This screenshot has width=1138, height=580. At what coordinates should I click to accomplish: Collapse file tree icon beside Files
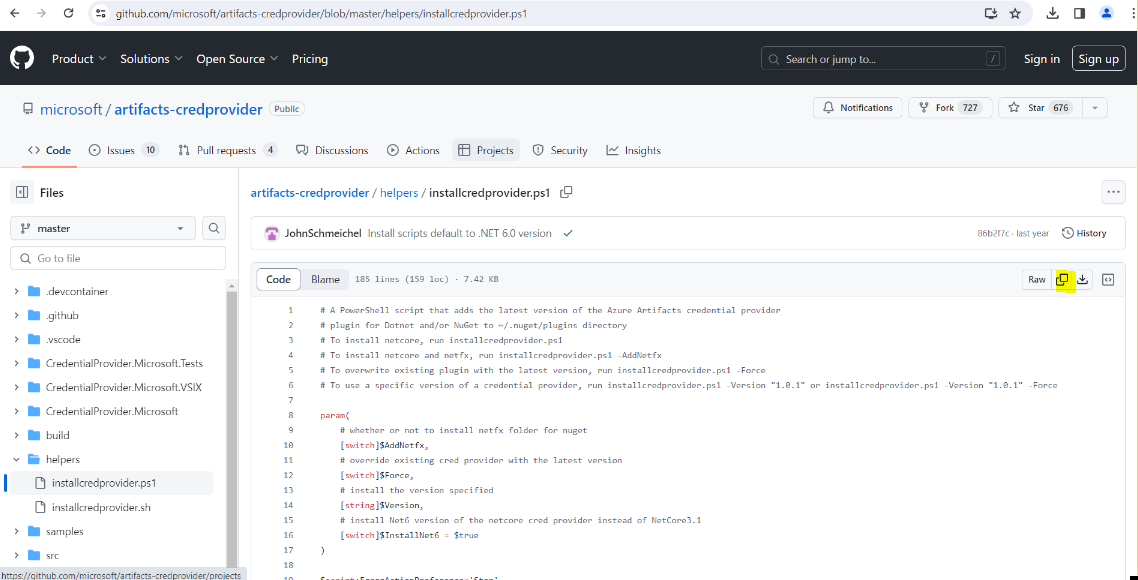tap(22, 192)
